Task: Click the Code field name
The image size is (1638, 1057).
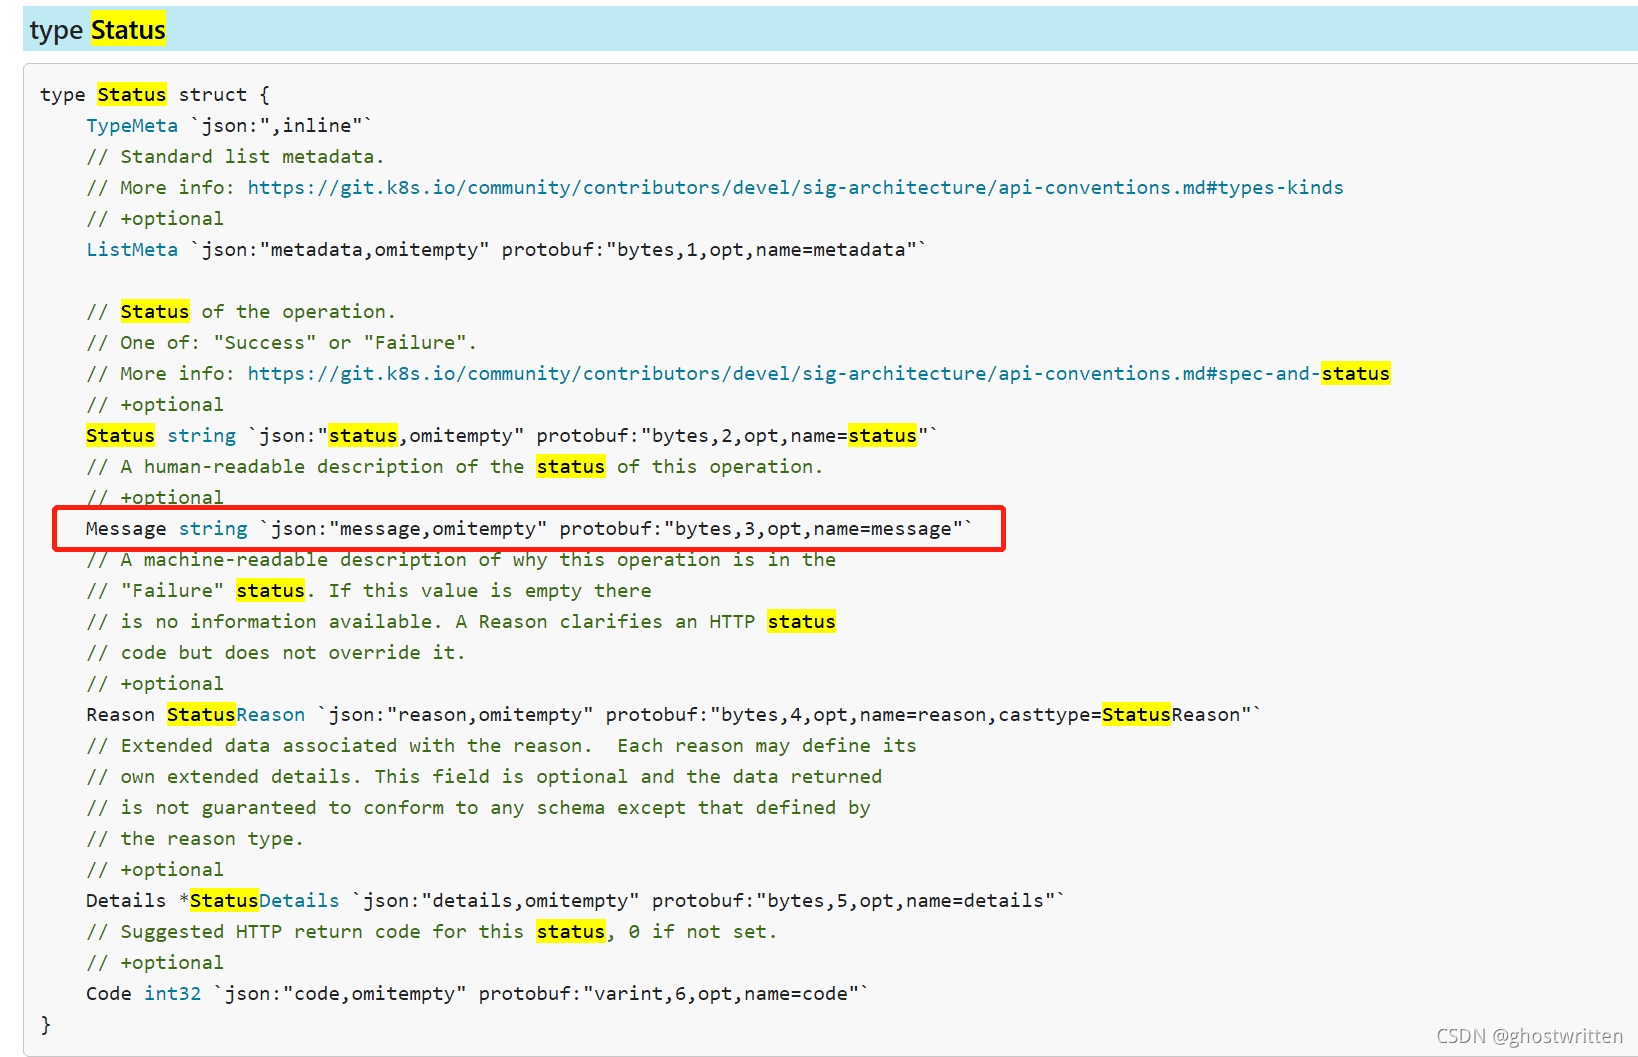Action: (x=109, y=993)
